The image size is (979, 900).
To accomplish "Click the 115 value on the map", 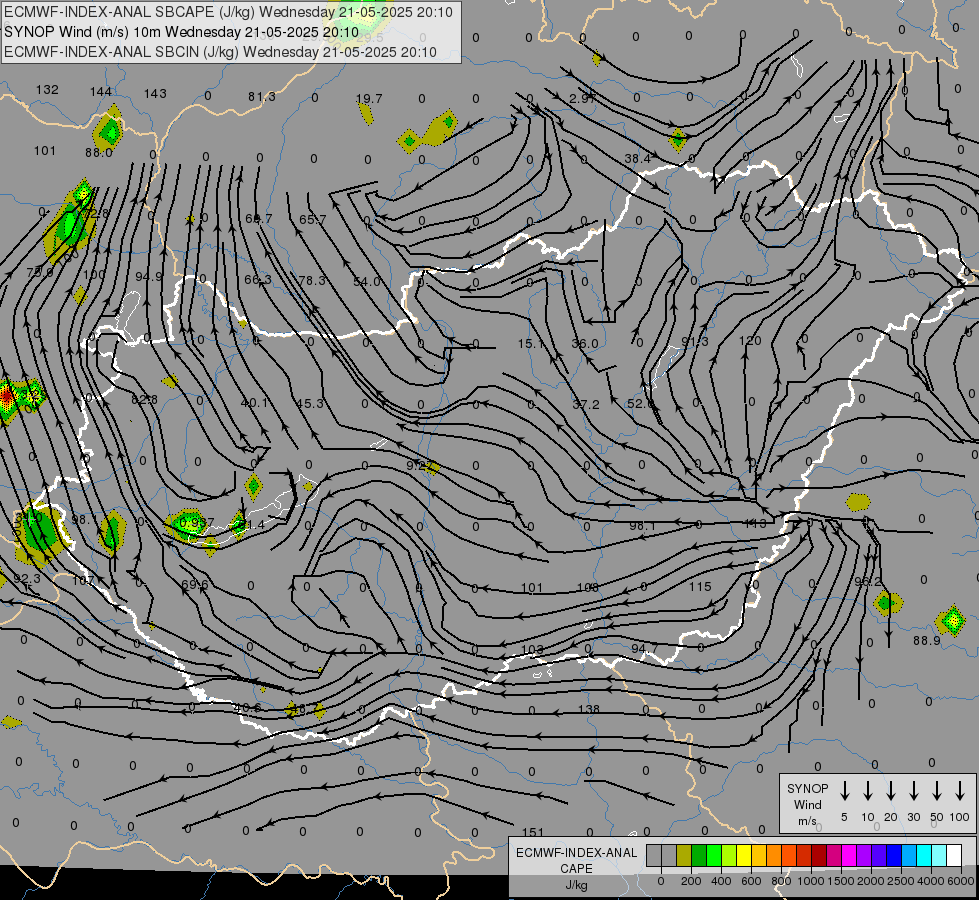I will (x=701, y=586).
